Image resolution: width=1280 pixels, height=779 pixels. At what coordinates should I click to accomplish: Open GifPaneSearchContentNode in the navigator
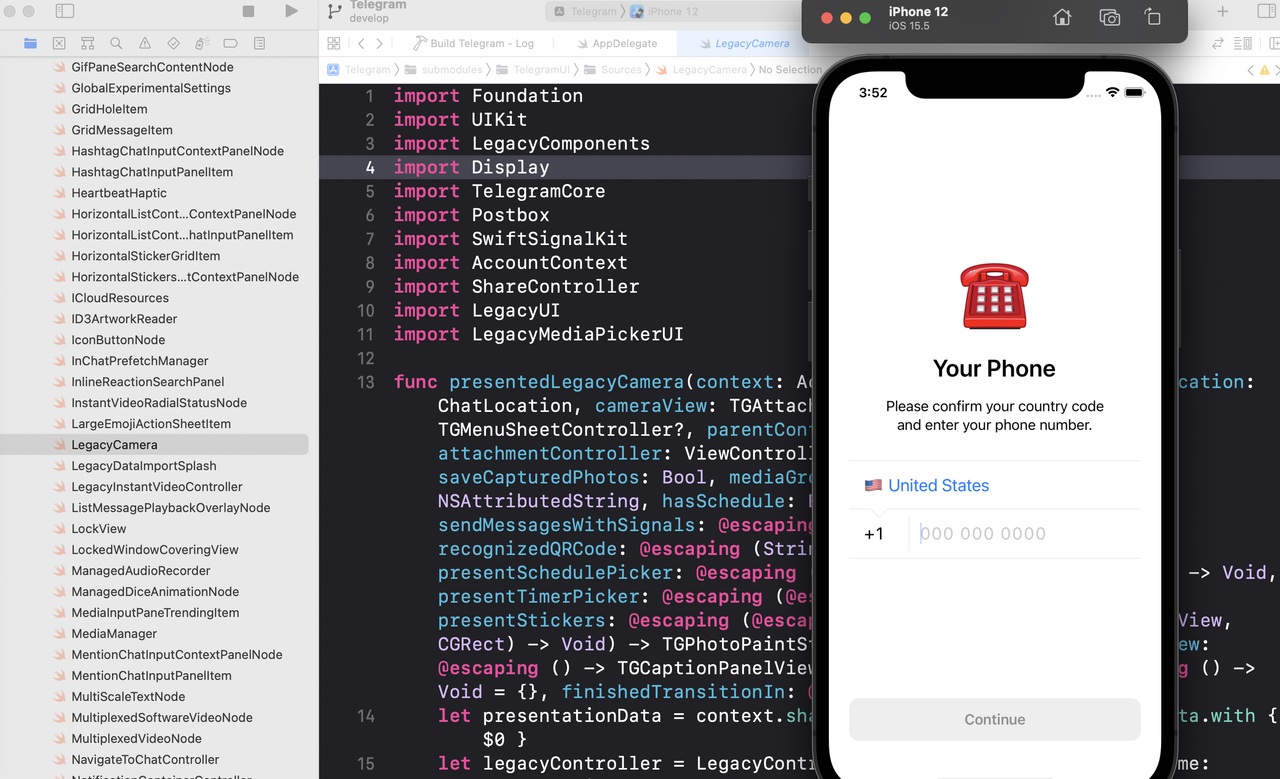point(152,67)
